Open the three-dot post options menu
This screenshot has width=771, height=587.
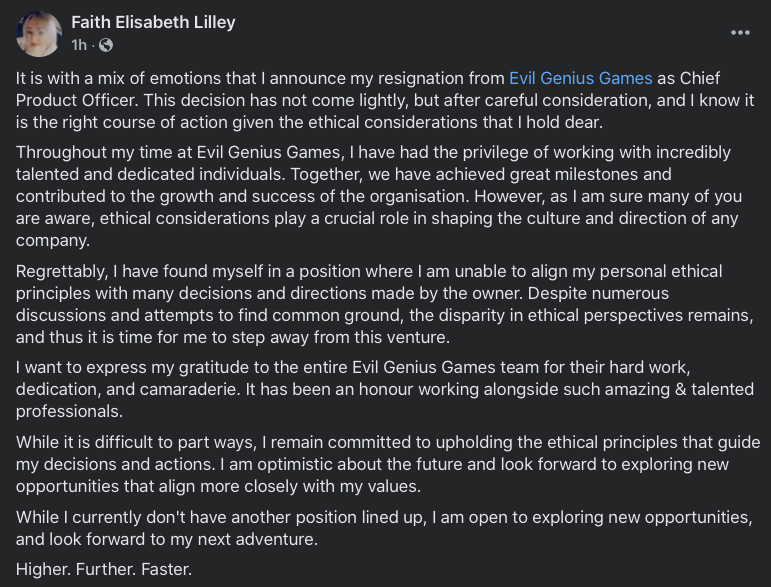740,32
